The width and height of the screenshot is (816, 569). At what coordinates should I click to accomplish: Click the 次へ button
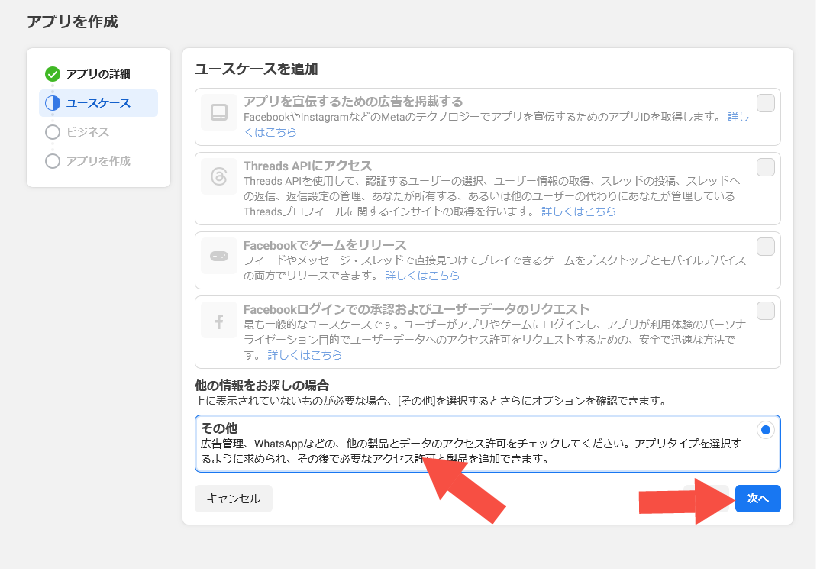pyautogui.click(x=758, y=499)
